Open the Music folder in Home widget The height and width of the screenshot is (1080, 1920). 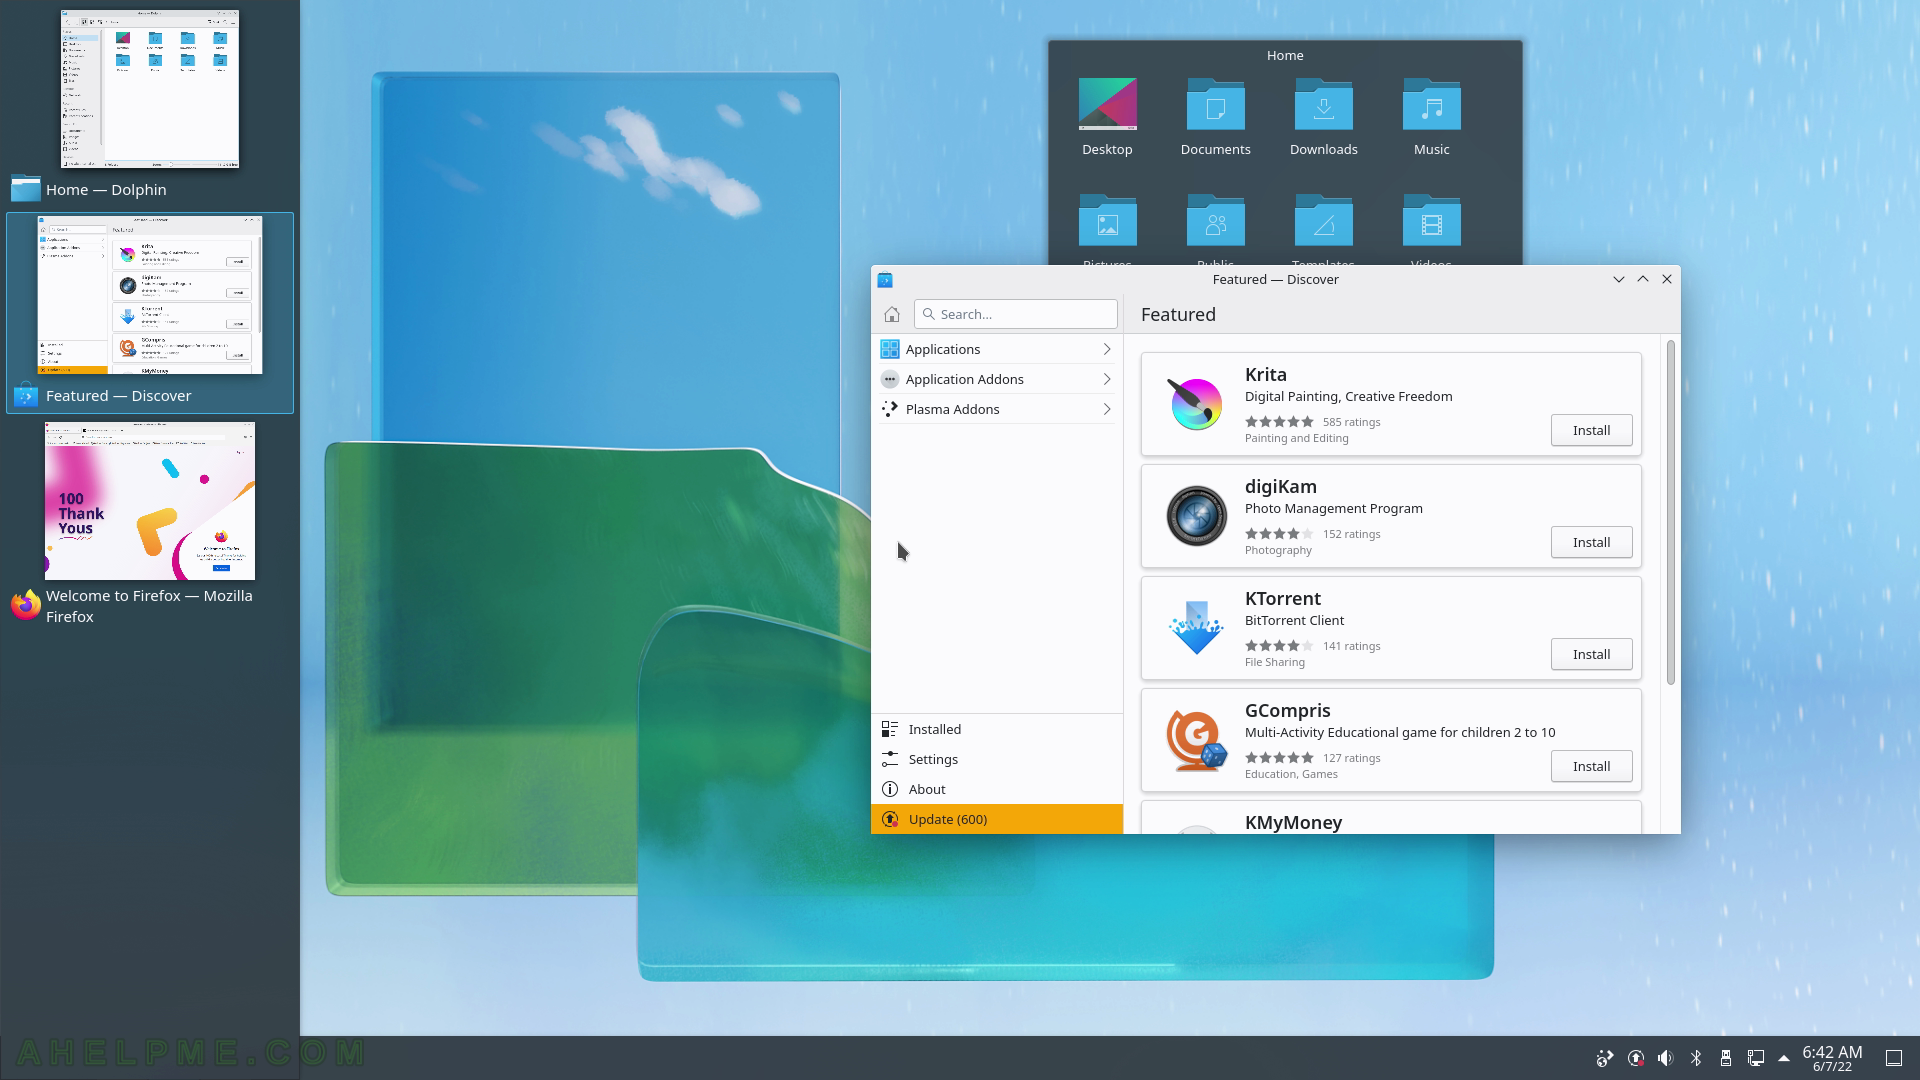1431,117
